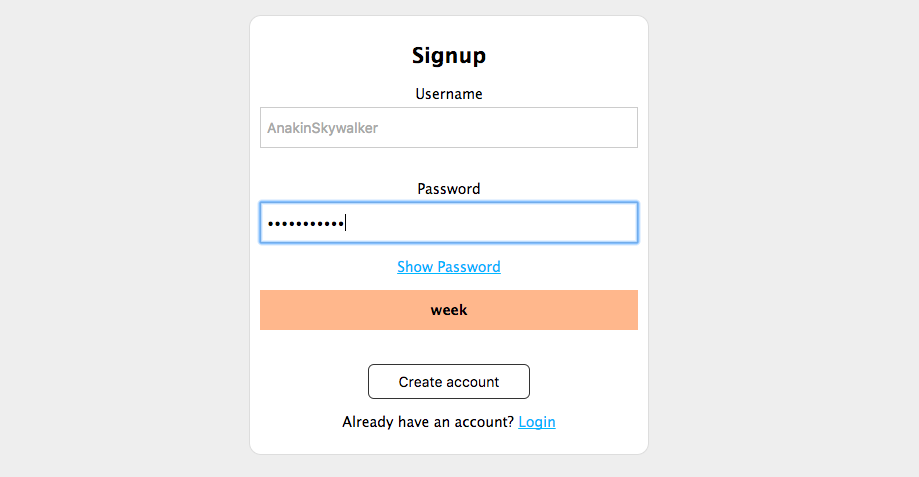Toggle Show Password visibility
919x477 pixels.
(x=448, y=267)
